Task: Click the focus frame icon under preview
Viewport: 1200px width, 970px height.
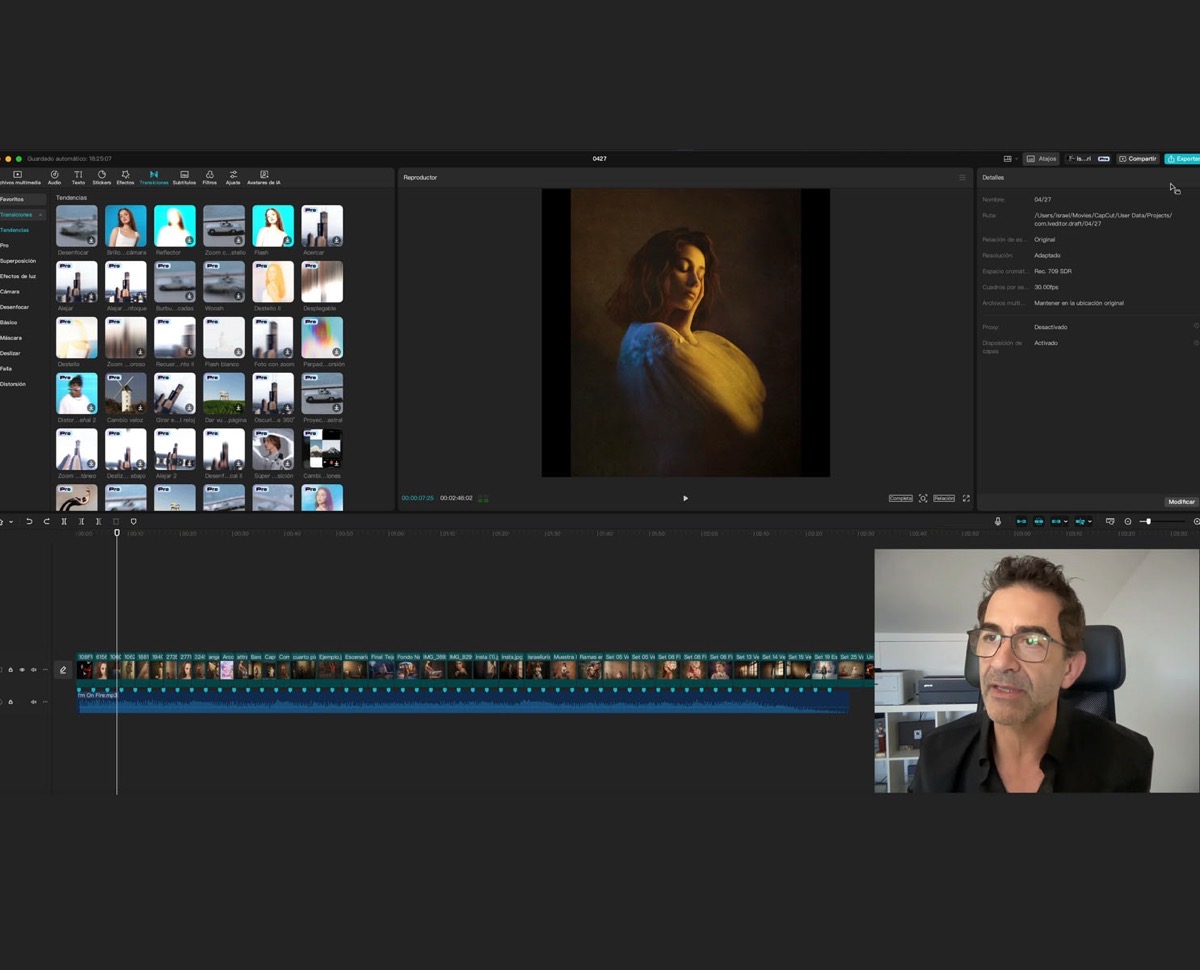Action: coord(923,498)
